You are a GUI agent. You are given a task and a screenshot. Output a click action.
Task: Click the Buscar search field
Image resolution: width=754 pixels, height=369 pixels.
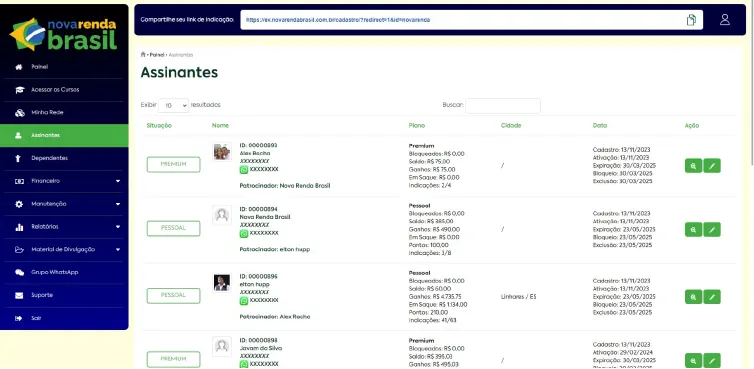503,106
